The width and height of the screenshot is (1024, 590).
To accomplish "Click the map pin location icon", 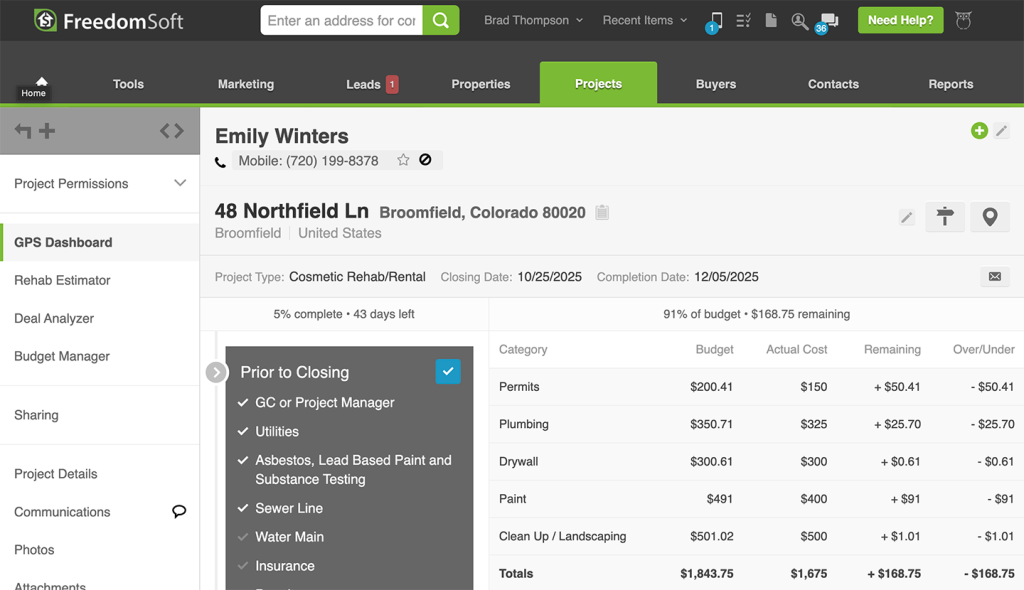I will [x=989, y=217].
